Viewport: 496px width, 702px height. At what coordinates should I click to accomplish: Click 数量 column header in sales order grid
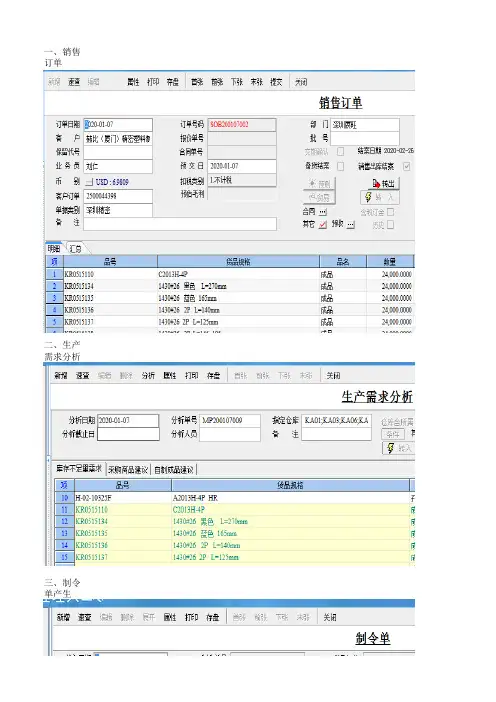pyautogui.click(x=390, y=261)
